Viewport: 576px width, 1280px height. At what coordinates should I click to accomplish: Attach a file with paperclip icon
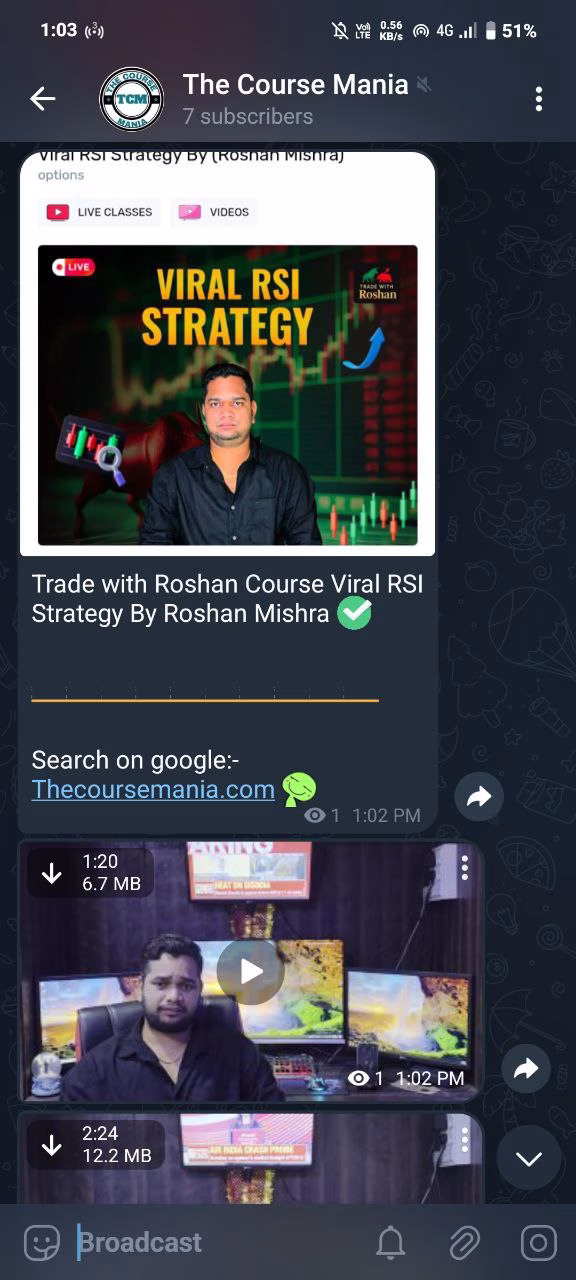pyautogui.click(x=464, y=1243)
